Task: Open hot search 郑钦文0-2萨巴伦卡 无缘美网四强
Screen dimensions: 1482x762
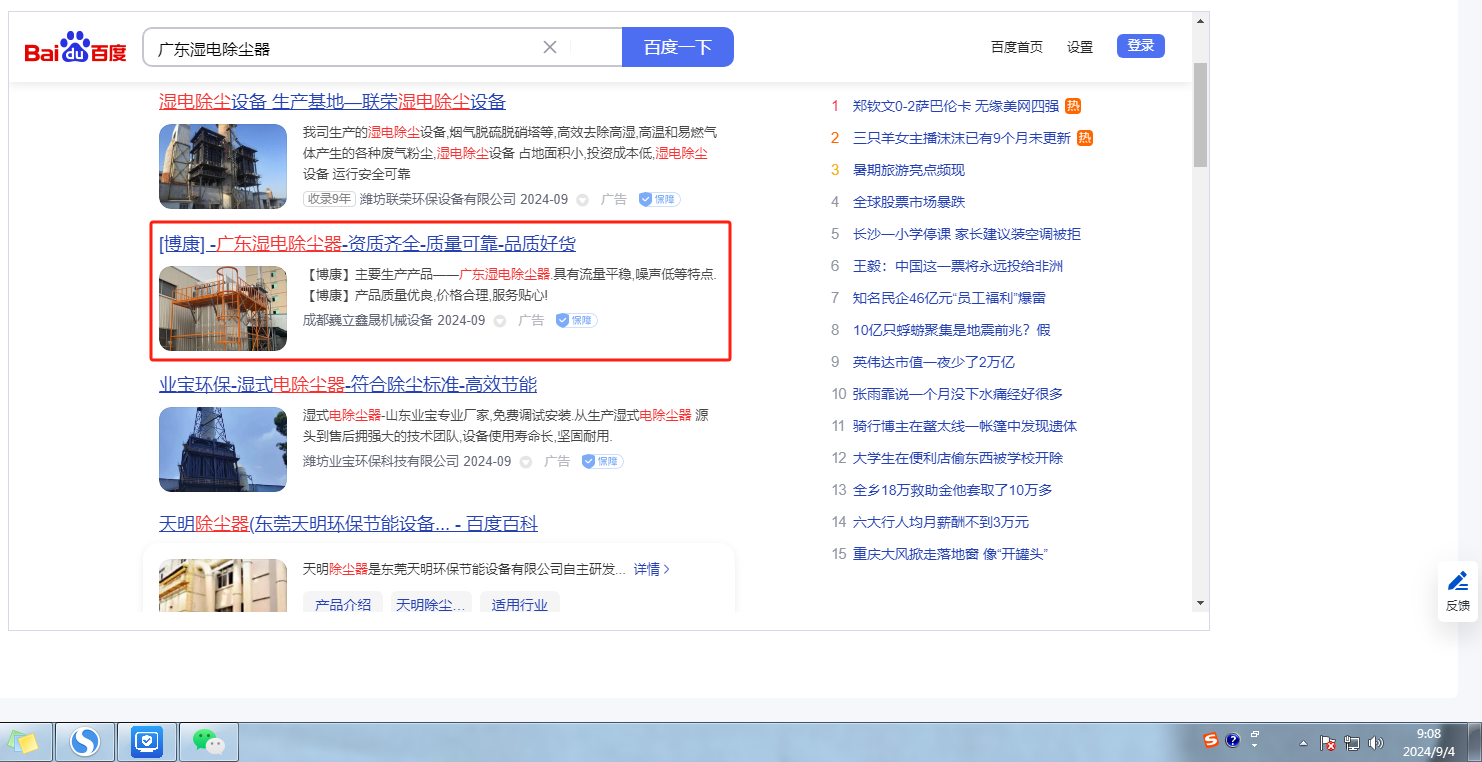Action: tap(955, 106)
